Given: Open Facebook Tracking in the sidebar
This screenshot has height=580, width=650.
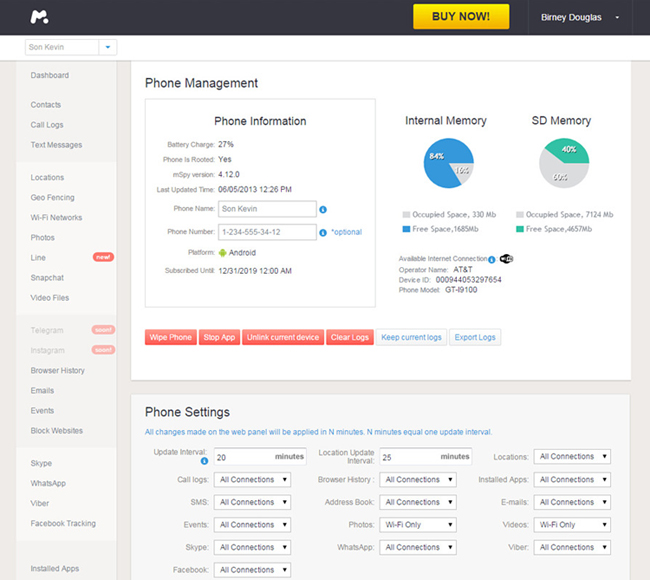Looking at the screenshot, I should pyautogui.click(x=63, y=524).
